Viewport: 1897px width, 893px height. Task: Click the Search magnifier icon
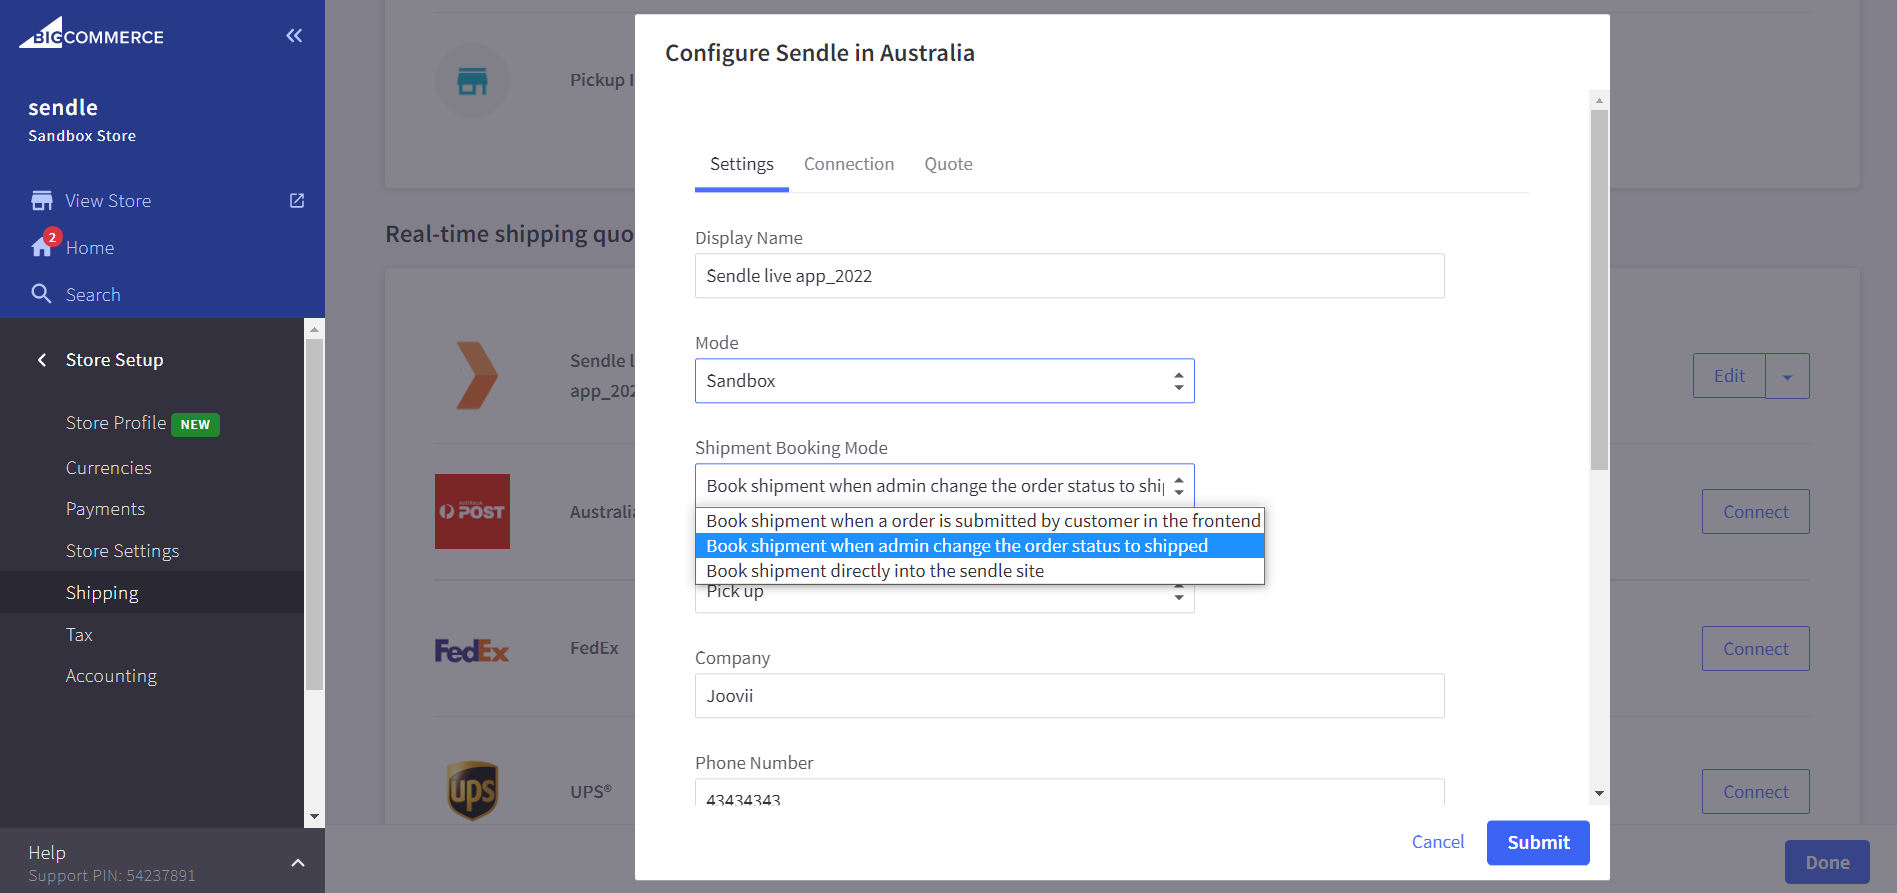click(41, 294)
